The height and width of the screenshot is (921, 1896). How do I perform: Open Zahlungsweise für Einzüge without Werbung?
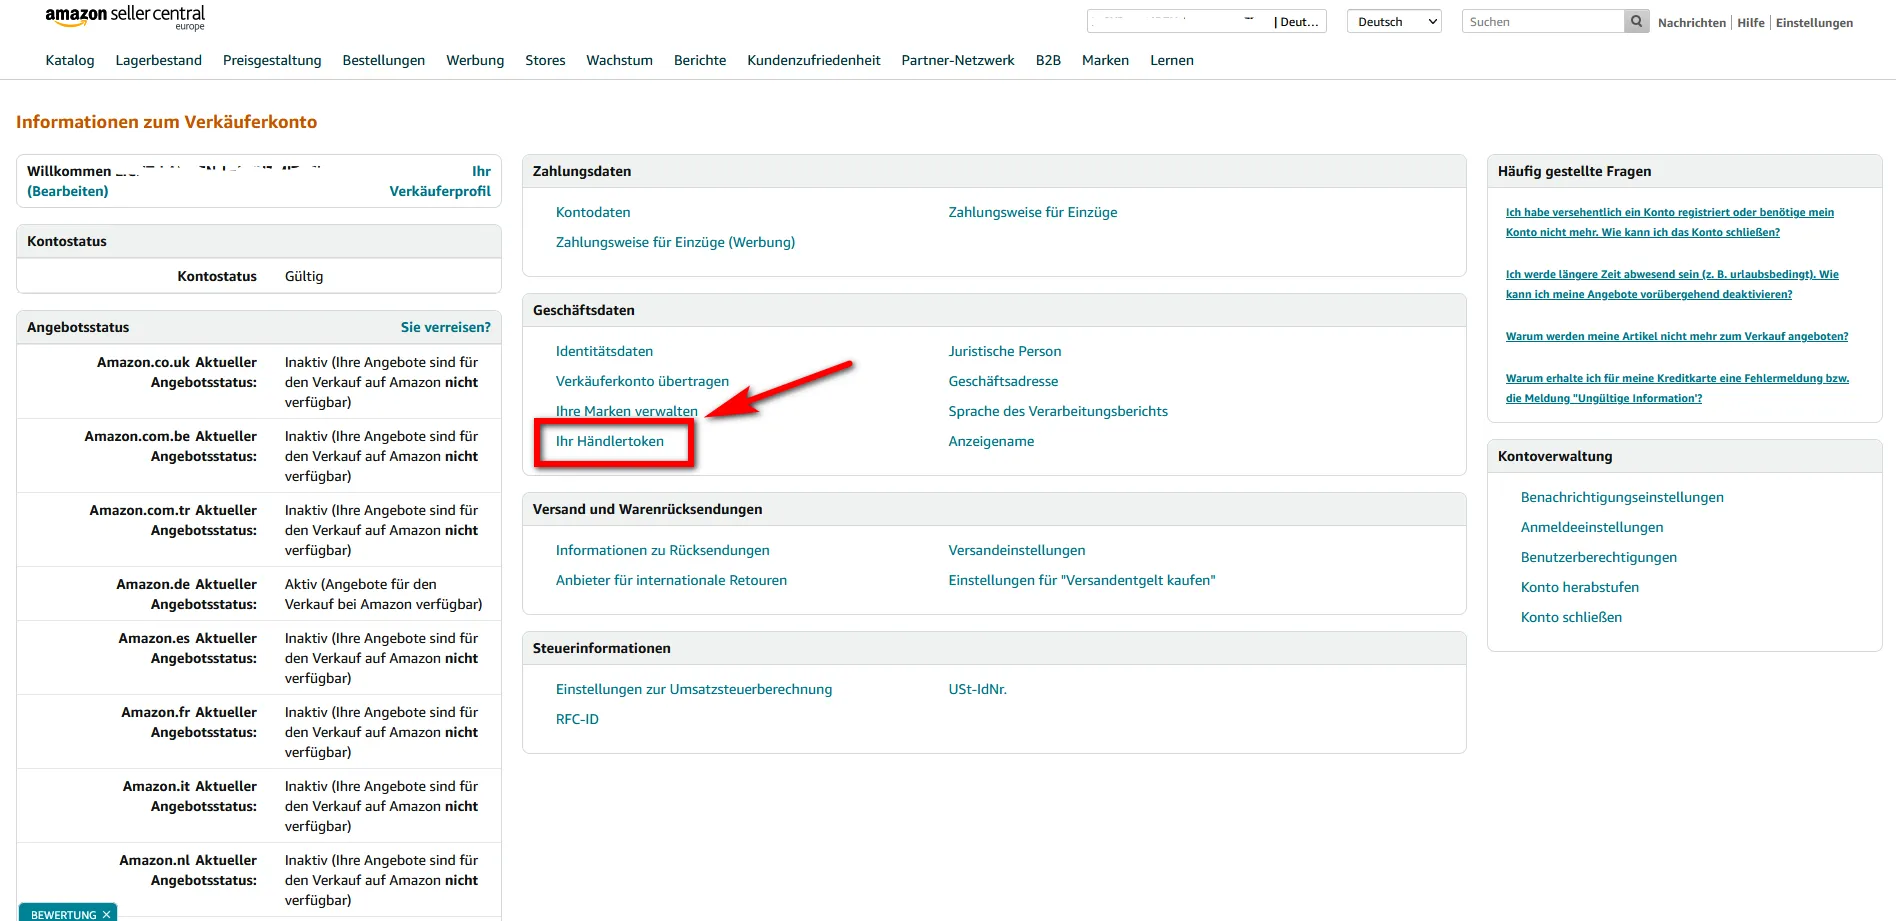click(1033, 212)
